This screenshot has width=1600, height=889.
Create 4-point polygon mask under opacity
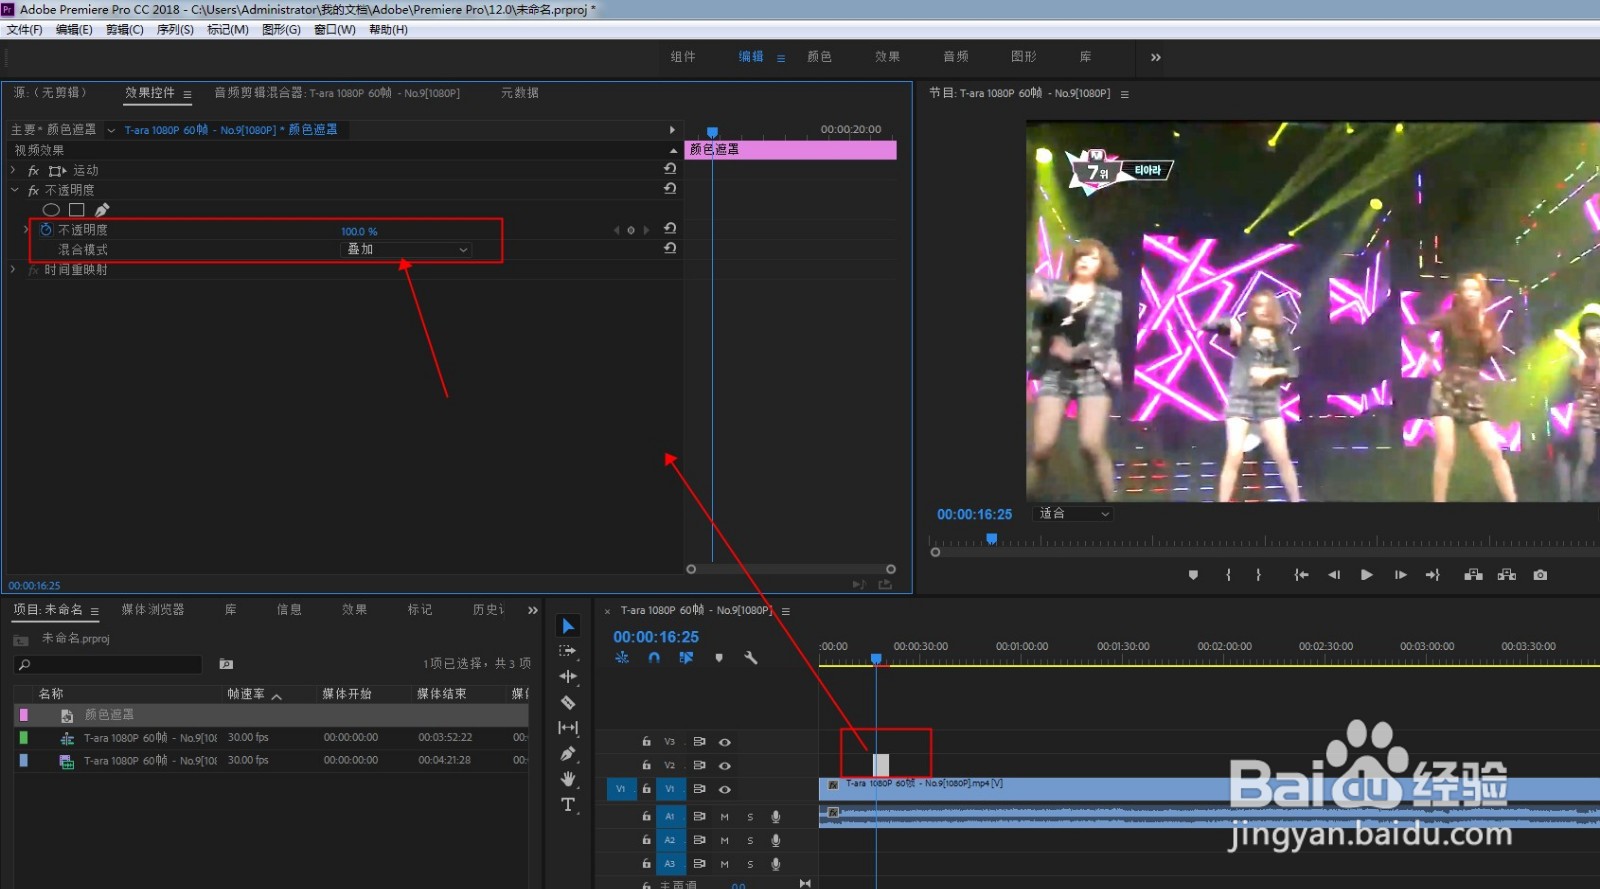pyautogui.click(x=77, y=210)
